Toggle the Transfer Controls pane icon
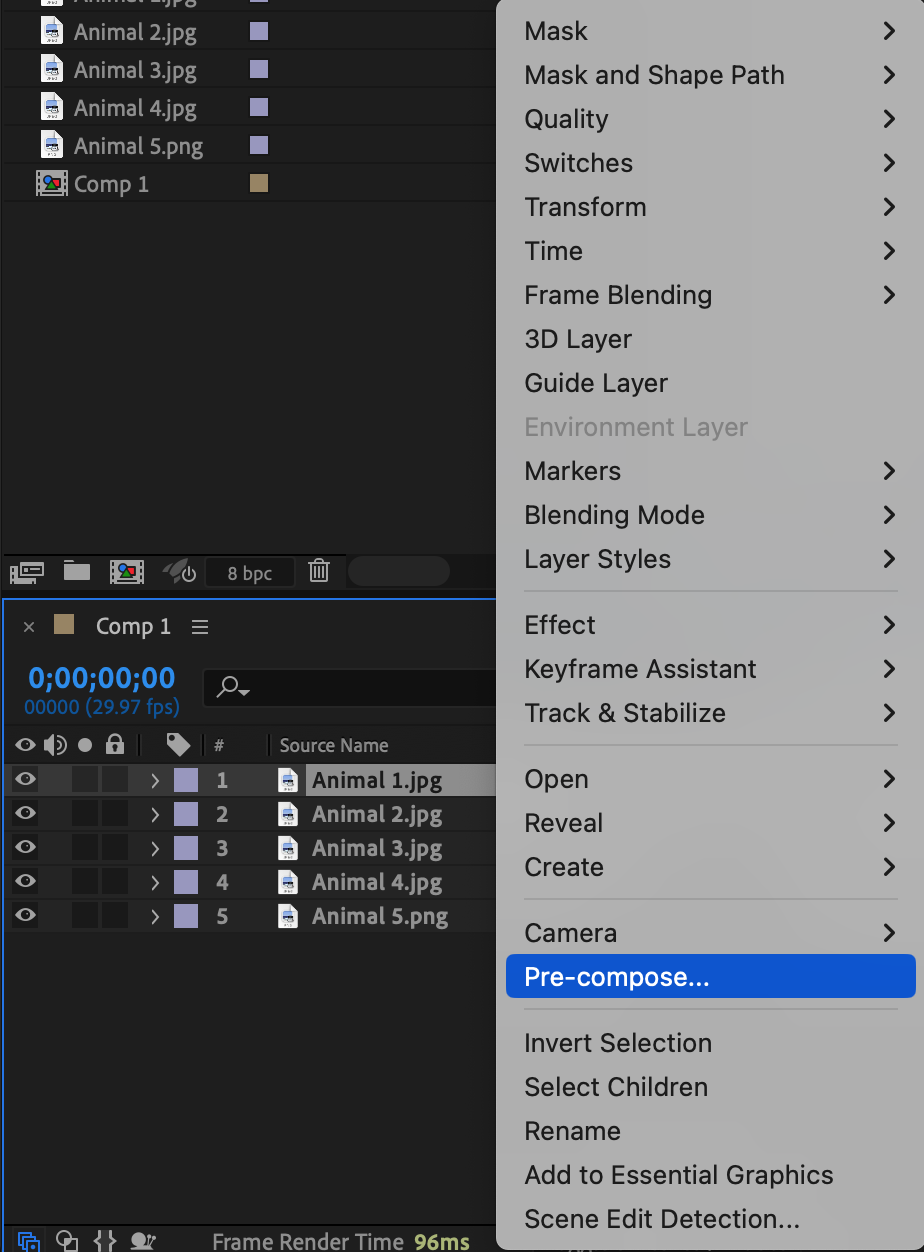924x1252 pixels. 67,1241
